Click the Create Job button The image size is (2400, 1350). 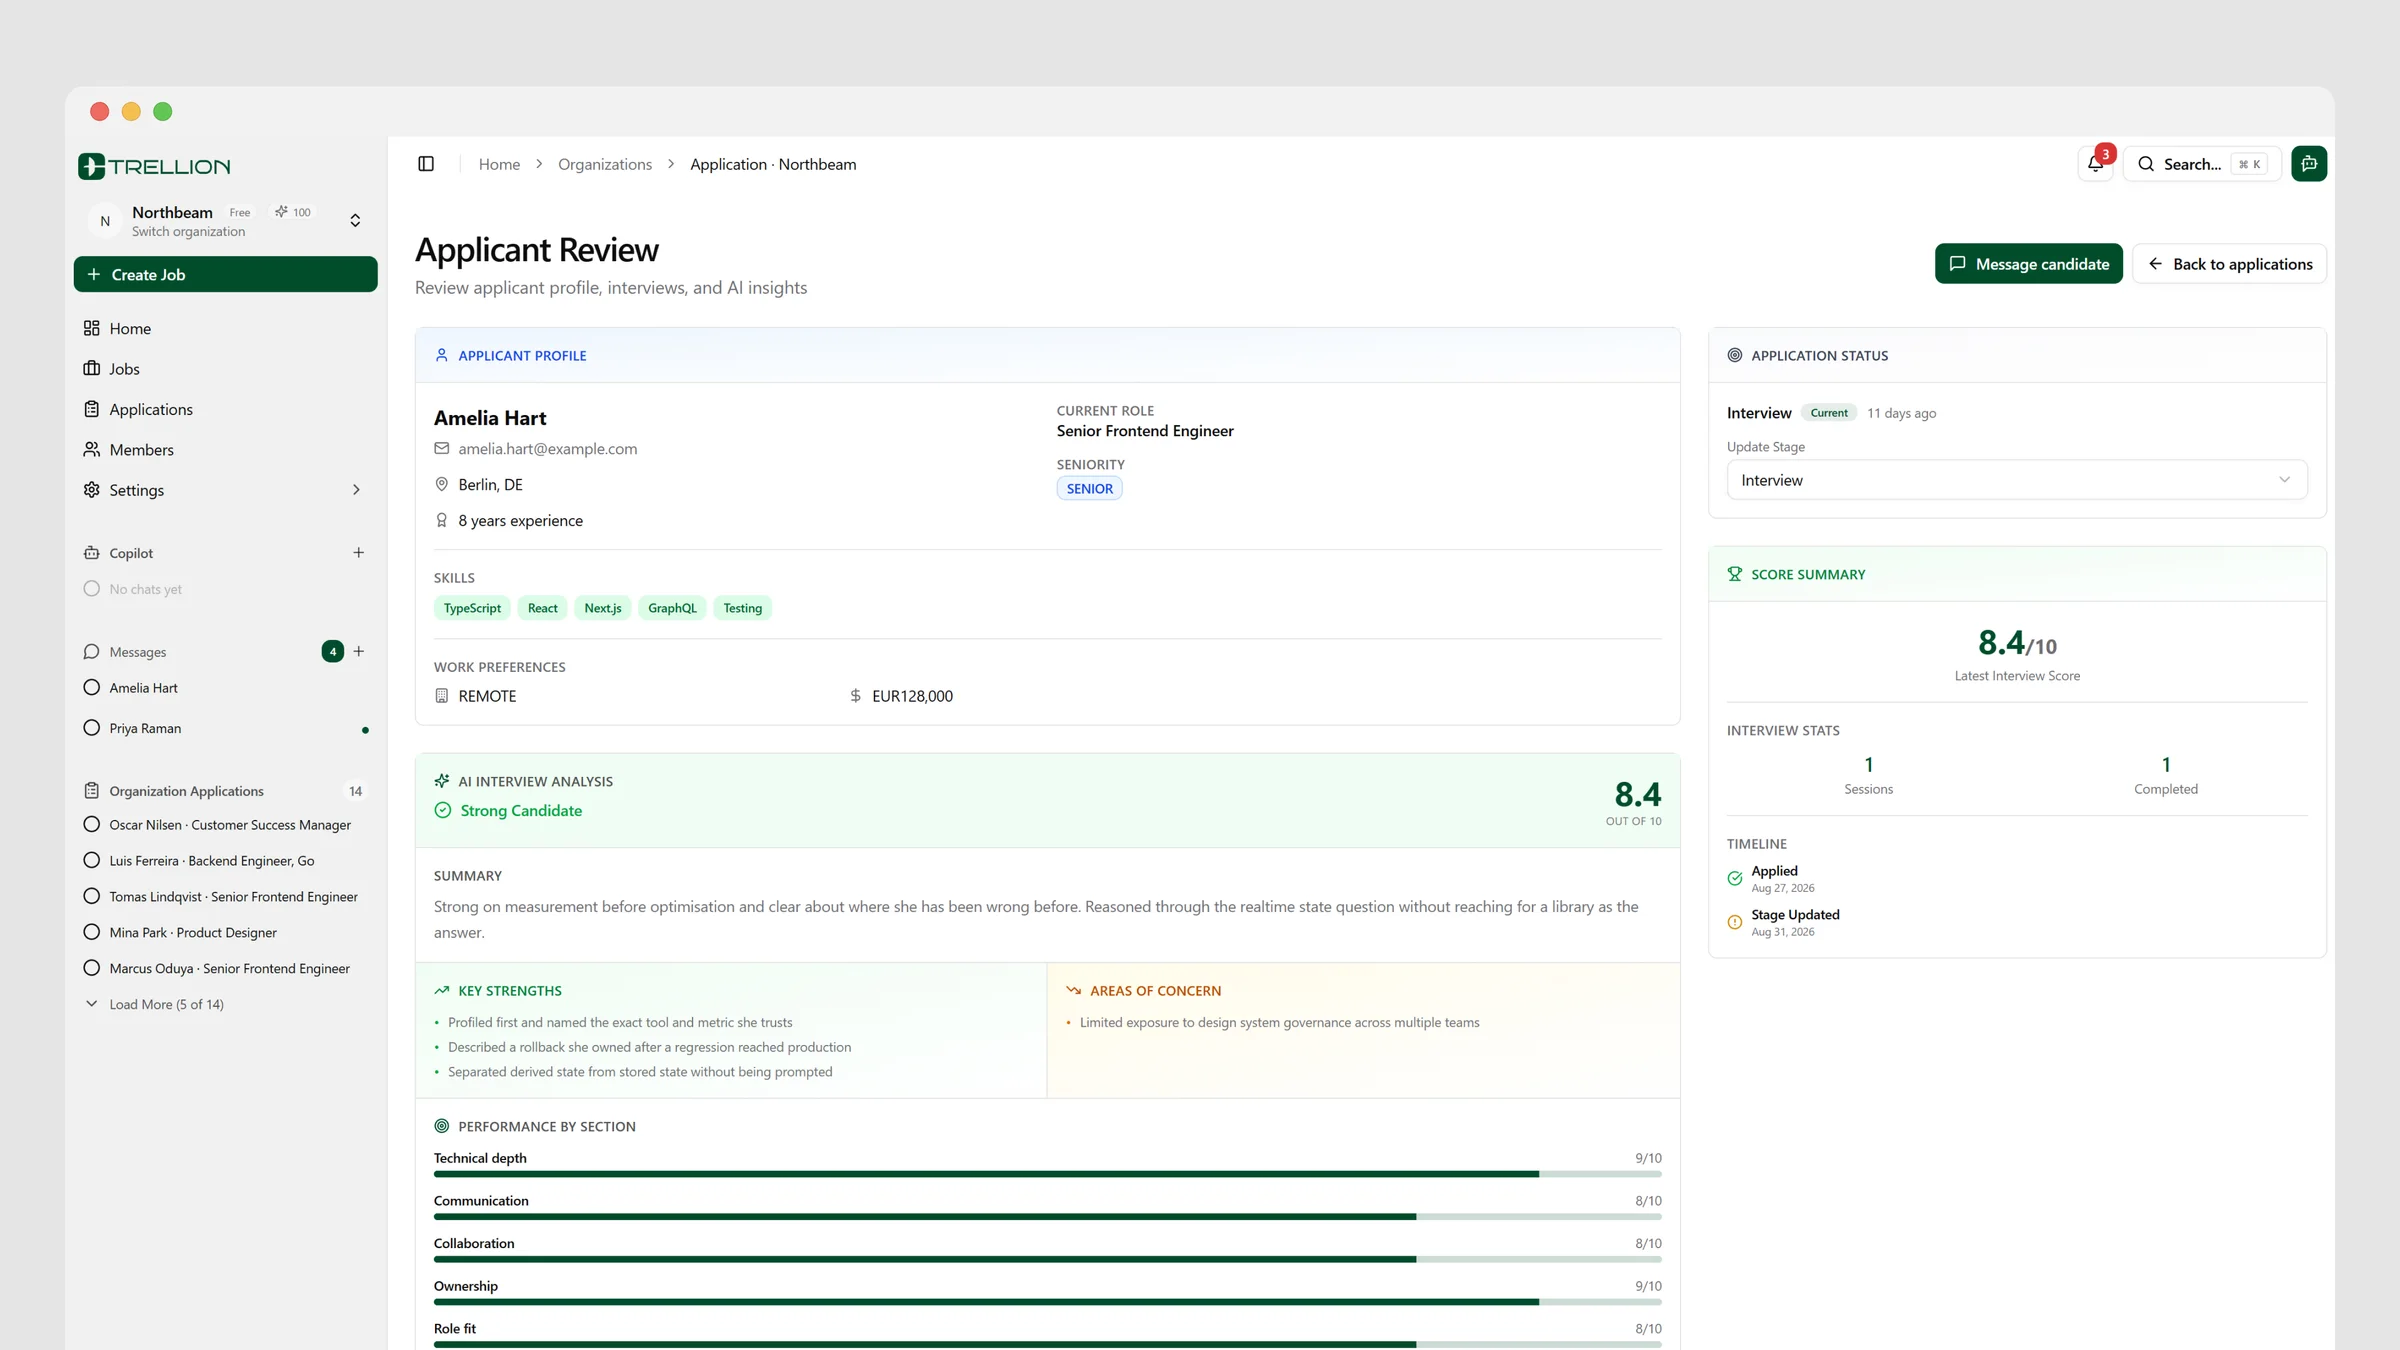click(x=226, y=274)
